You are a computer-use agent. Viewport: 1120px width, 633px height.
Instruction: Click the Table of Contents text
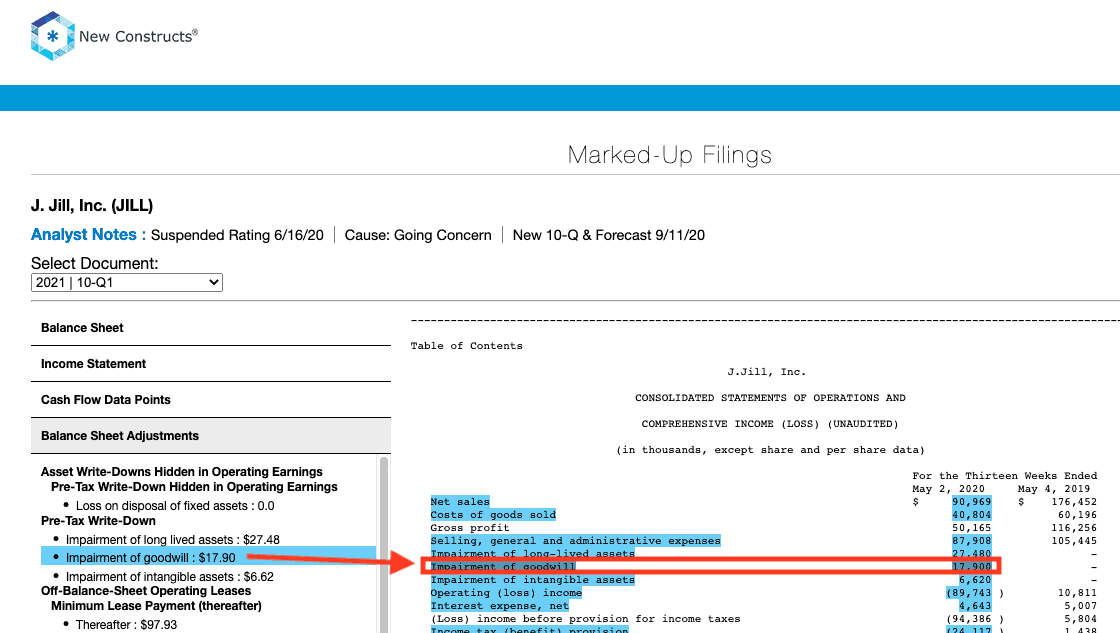pos(466,346)
